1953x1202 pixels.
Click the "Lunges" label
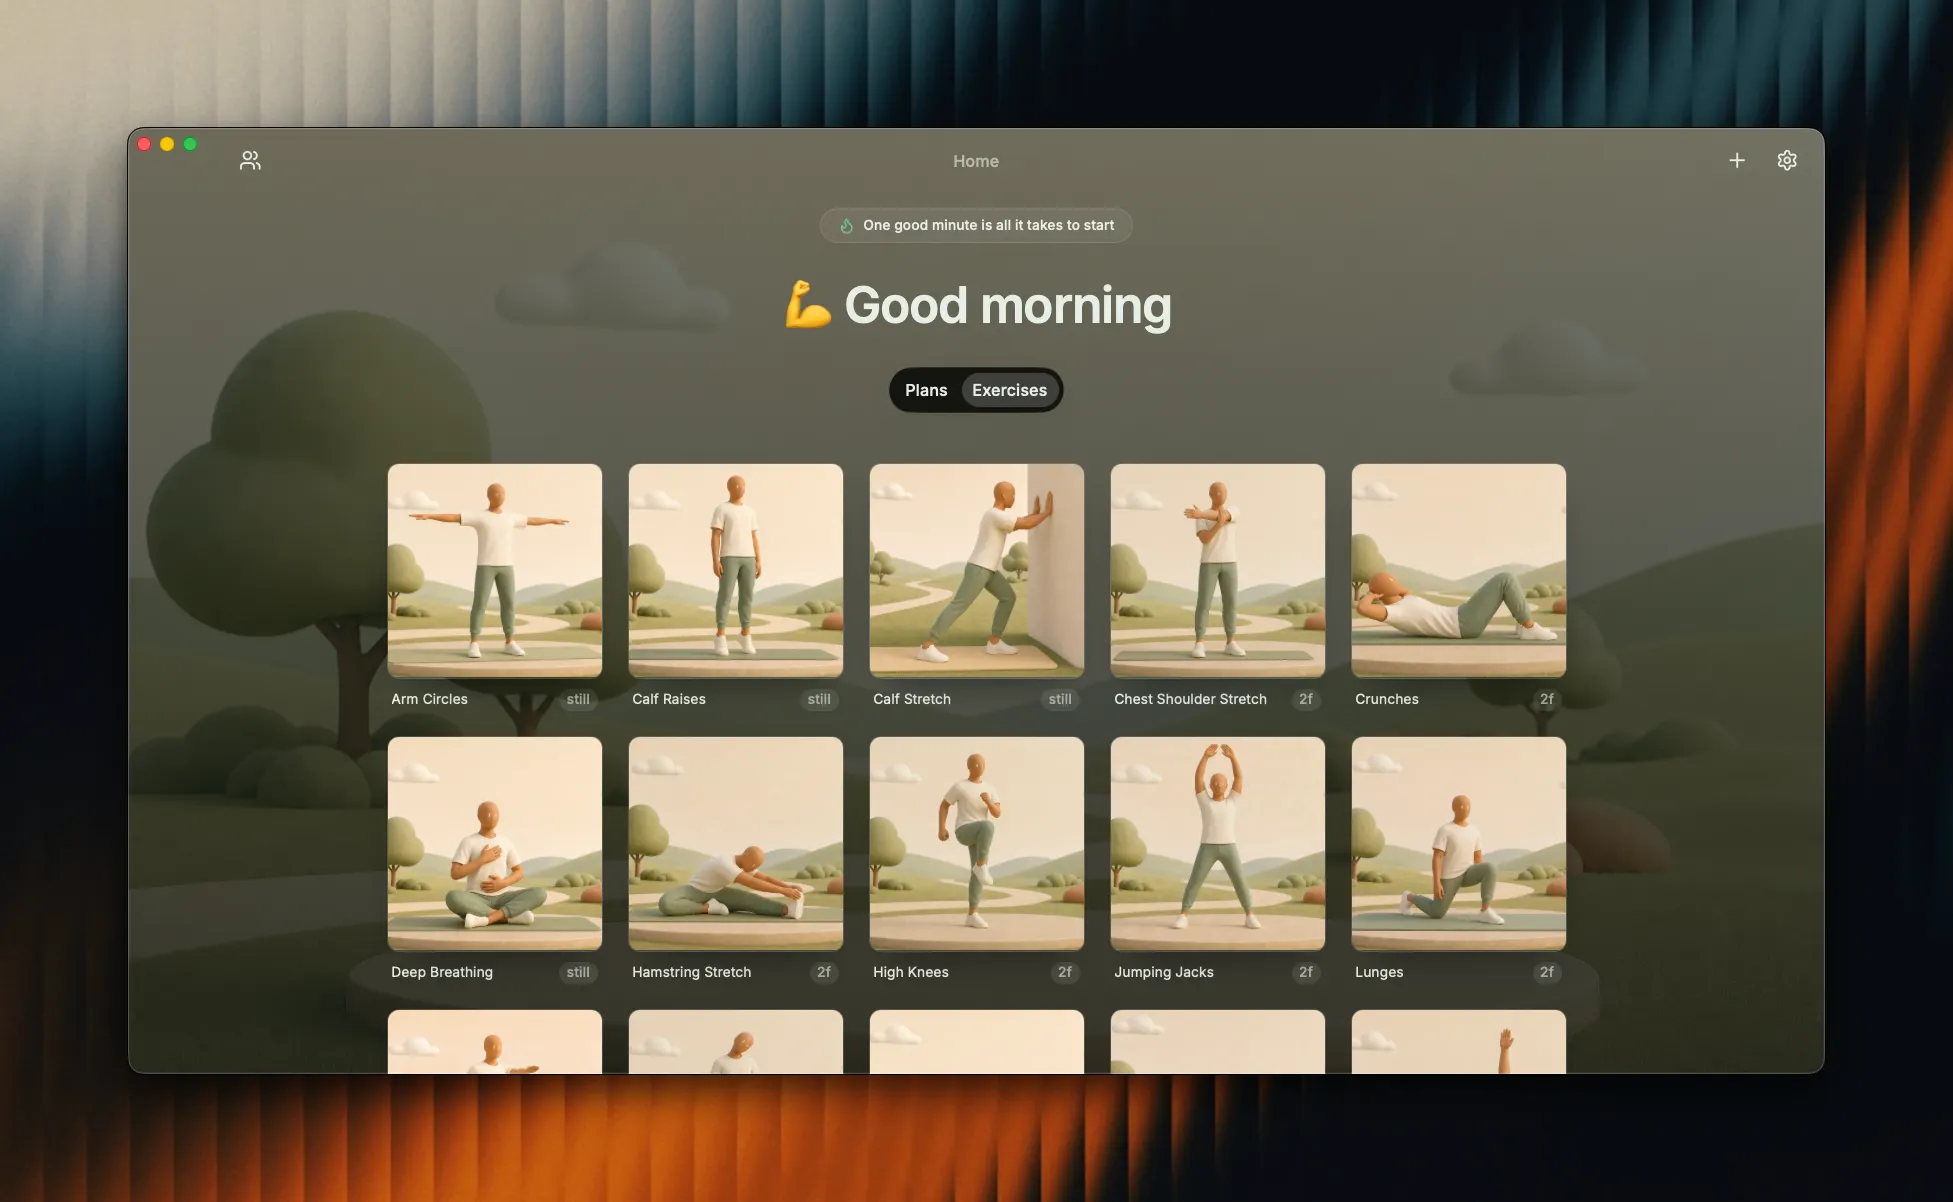pyautogui.click(x=1379, y=972)
